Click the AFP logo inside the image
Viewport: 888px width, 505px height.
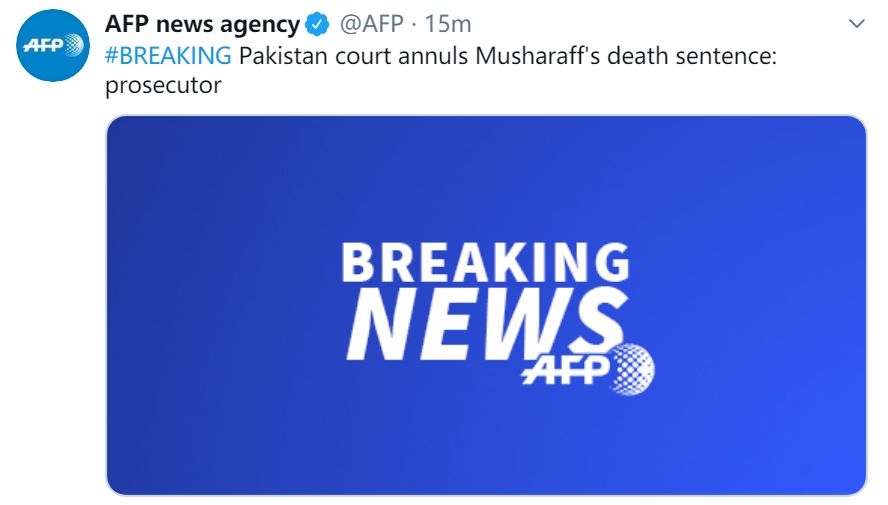click(588, 369)
